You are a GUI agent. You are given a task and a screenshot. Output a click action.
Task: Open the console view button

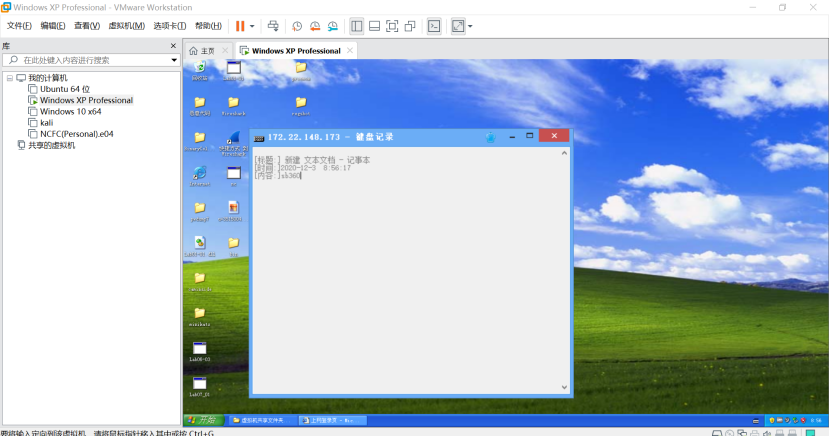click(x=434, y=26)
